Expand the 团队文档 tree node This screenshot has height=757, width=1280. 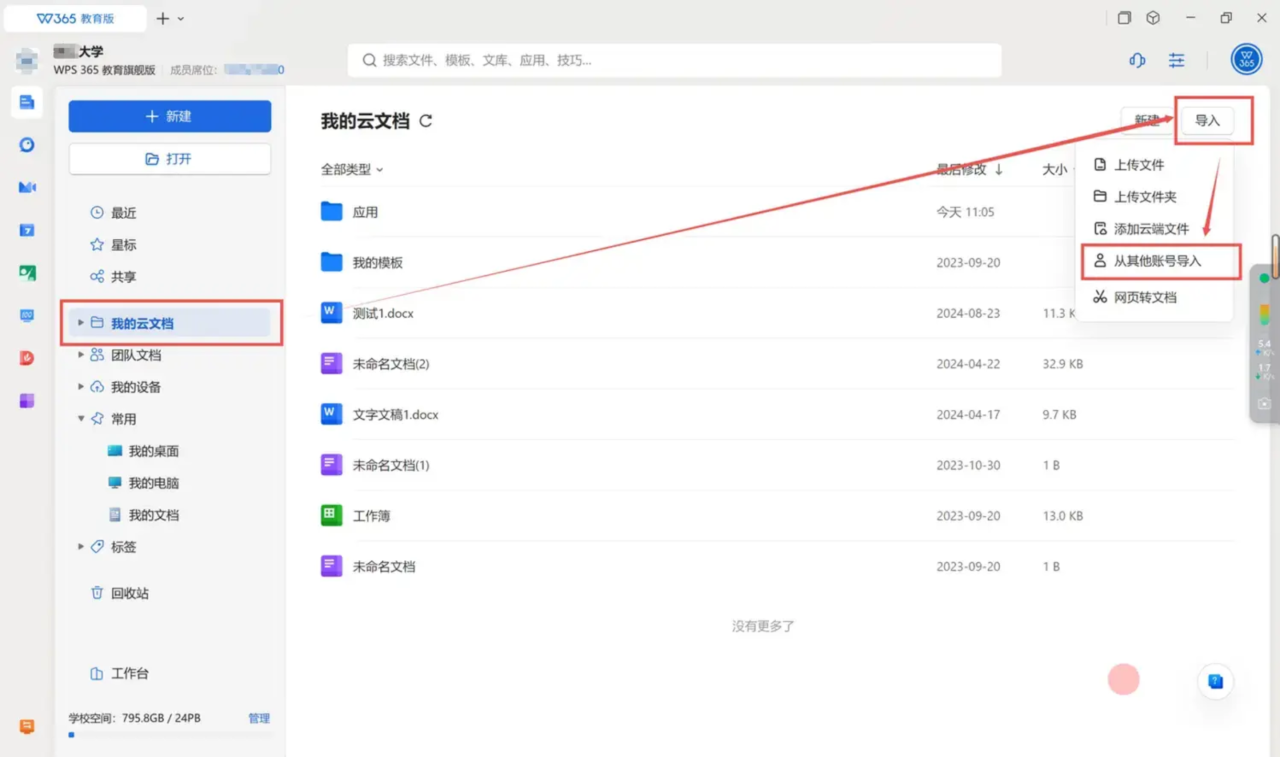(x=81, y=355)
